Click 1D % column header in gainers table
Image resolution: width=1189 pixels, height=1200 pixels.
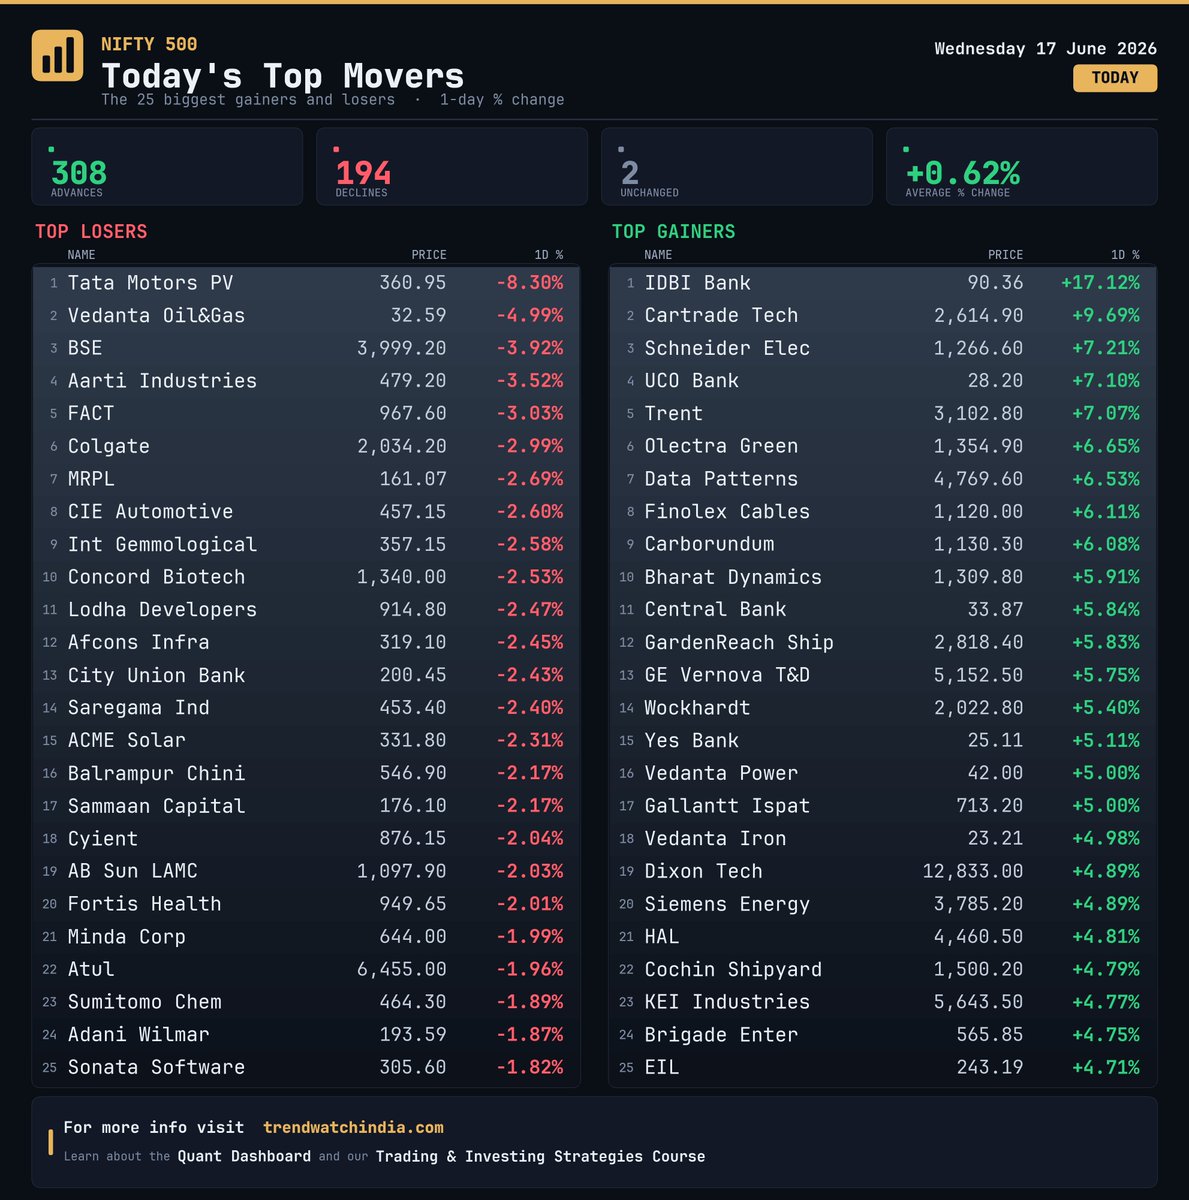point(1125,255)
